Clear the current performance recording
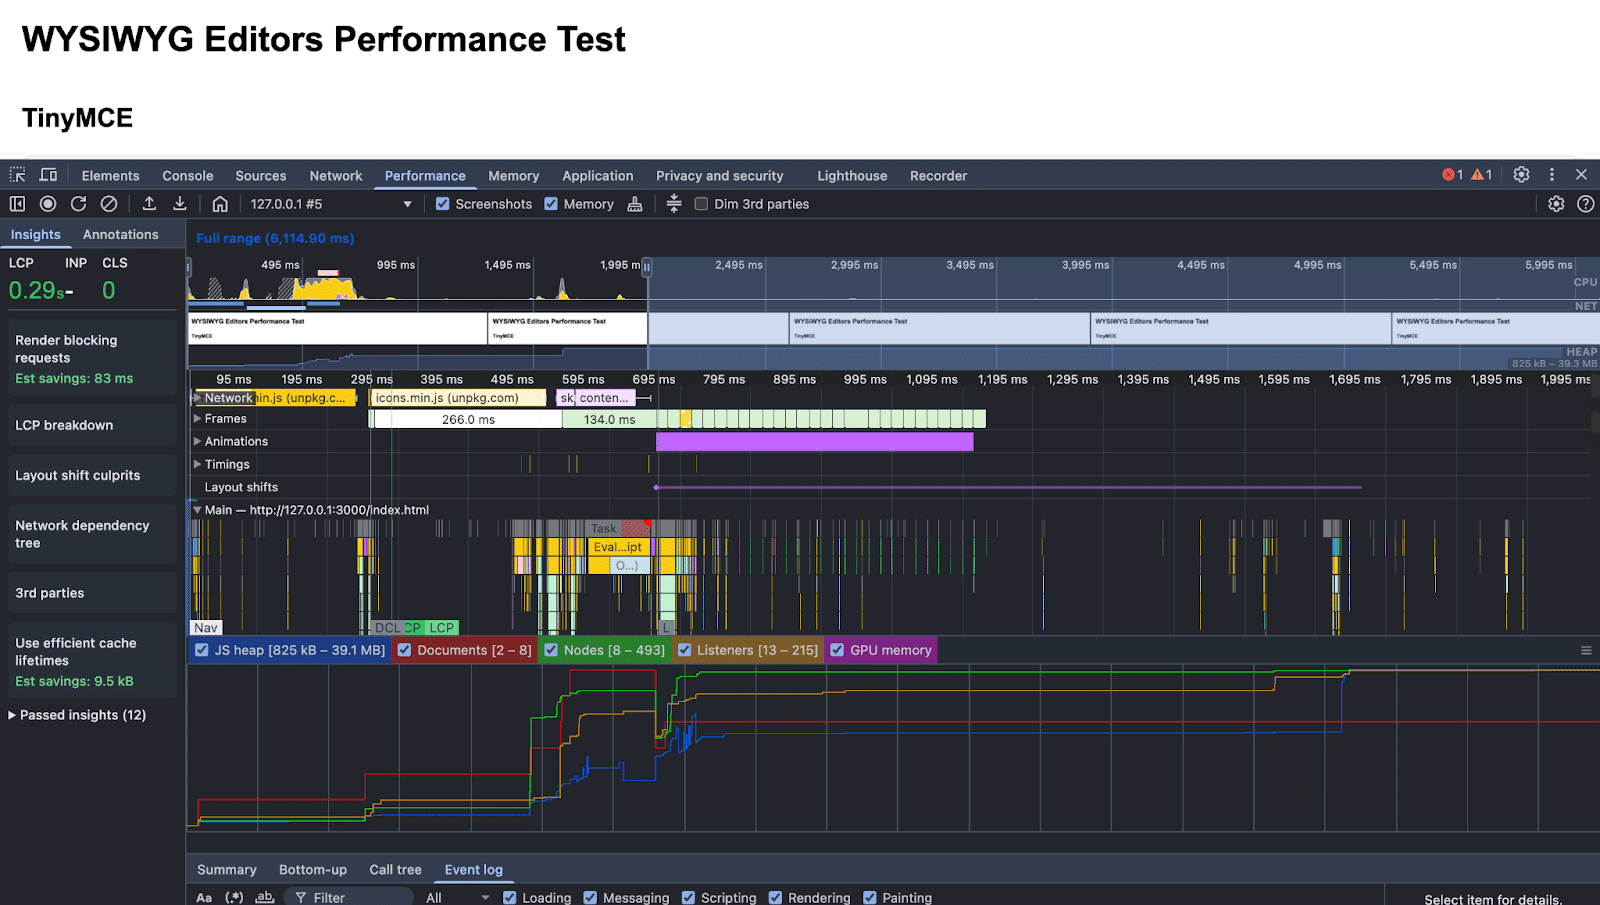This screenshot has width=1600, height=905. (x=109, y=204)
